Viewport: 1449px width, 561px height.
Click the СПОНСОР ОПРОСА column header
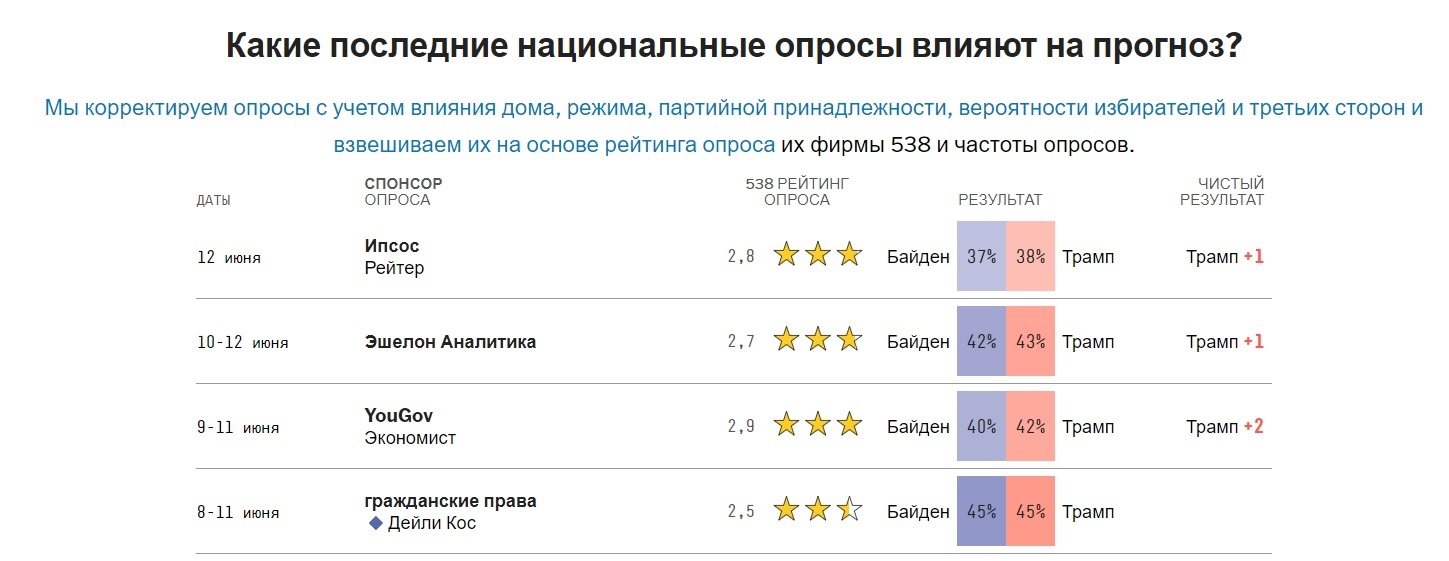tap(403, 192)
